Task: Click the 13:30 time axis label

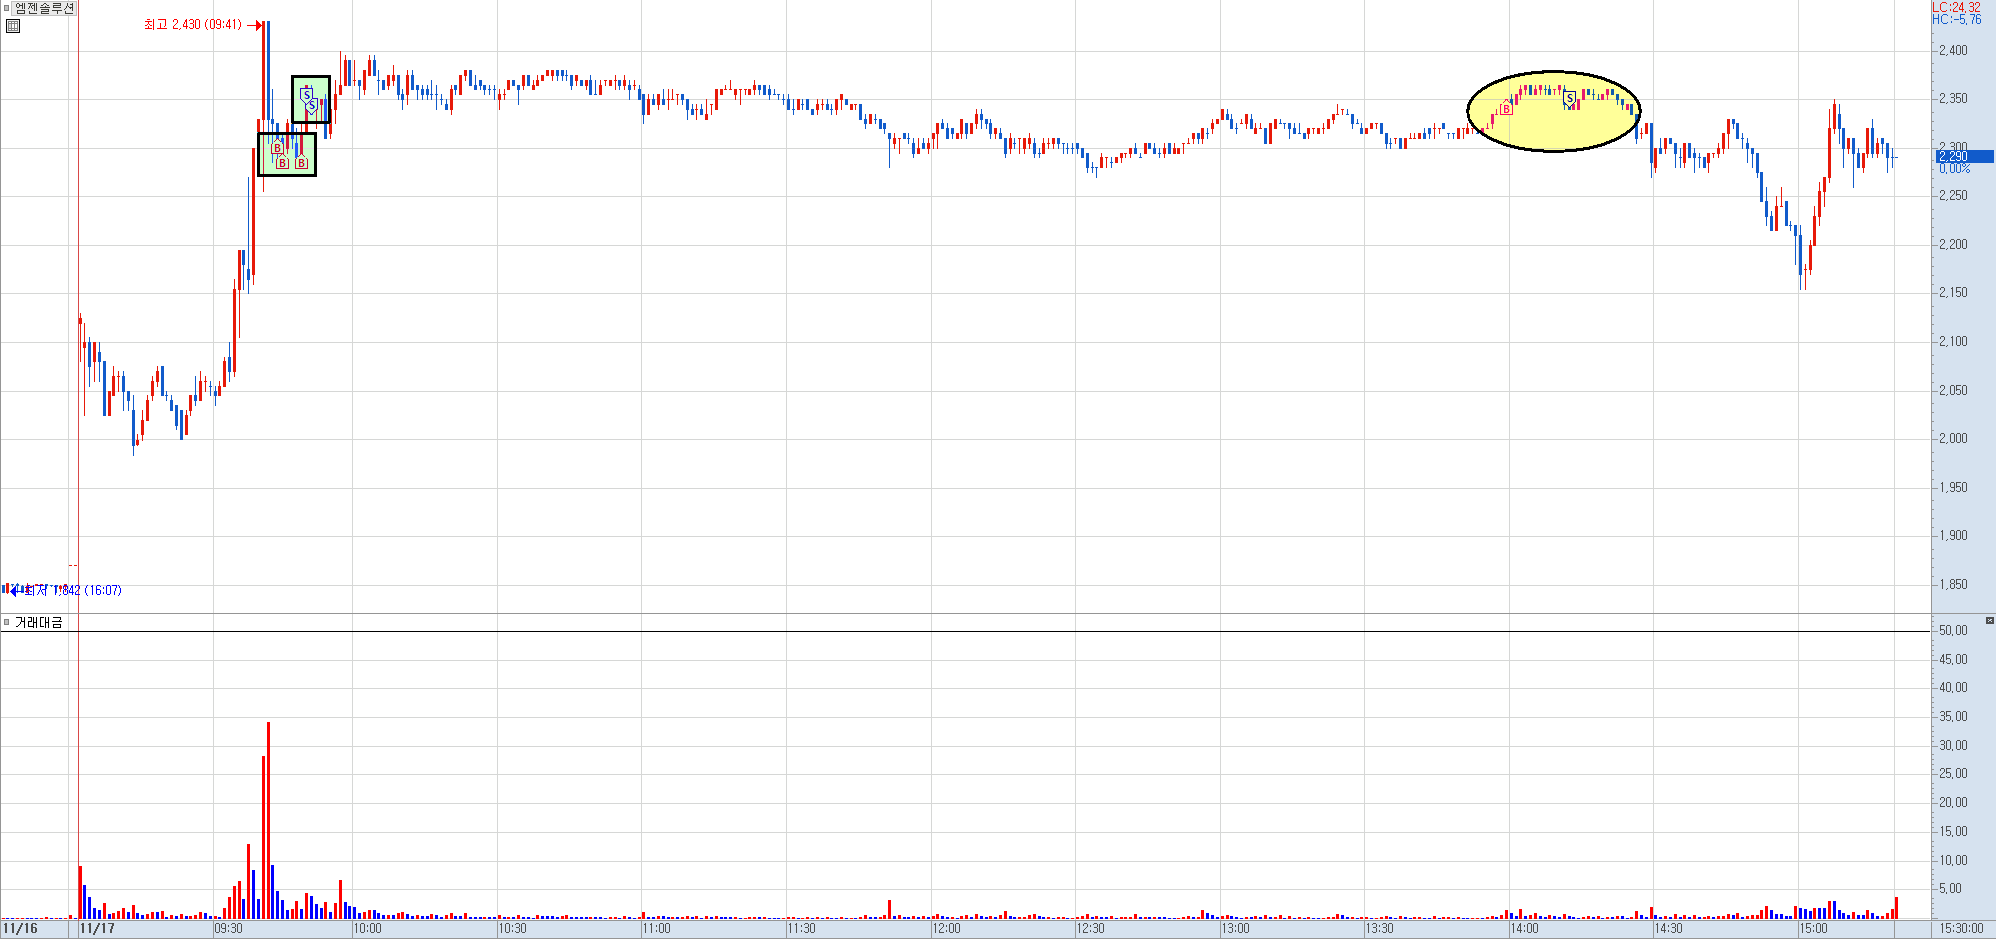Action: pos(1380,929)
